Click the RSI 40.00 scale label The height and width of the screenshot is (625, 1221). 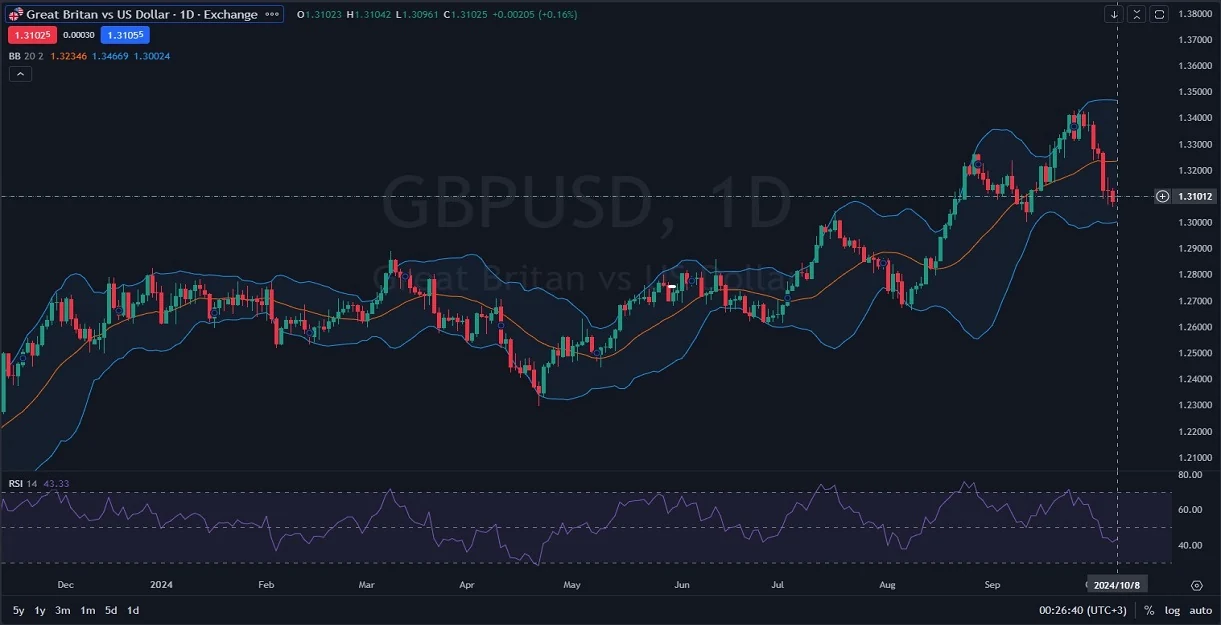[1190, 546]
